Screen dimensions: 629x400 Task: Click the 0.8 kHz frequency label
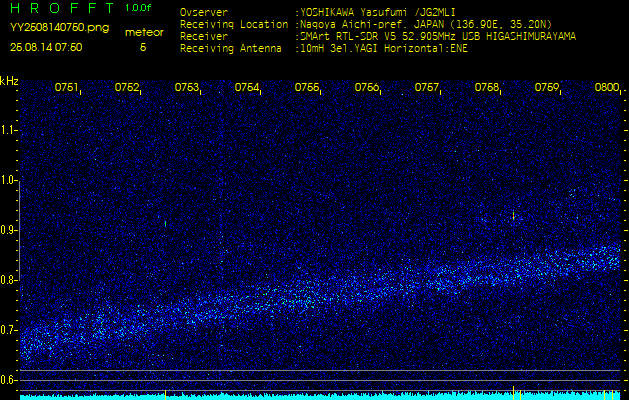pyautogui.click(x=8, y=280)
